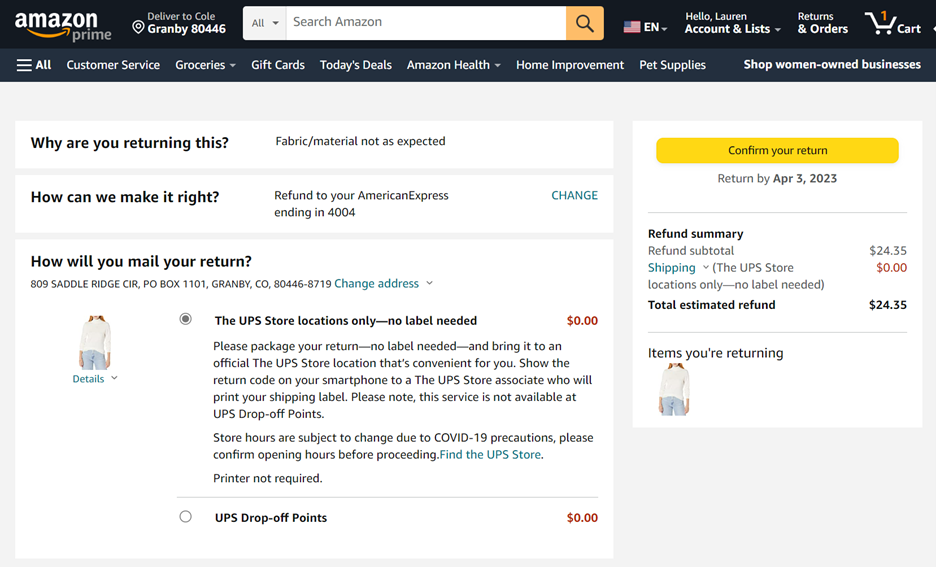Click product image beside mailing options
The width and height of the screenshot is (936, 567).
(x=95, y=343)
